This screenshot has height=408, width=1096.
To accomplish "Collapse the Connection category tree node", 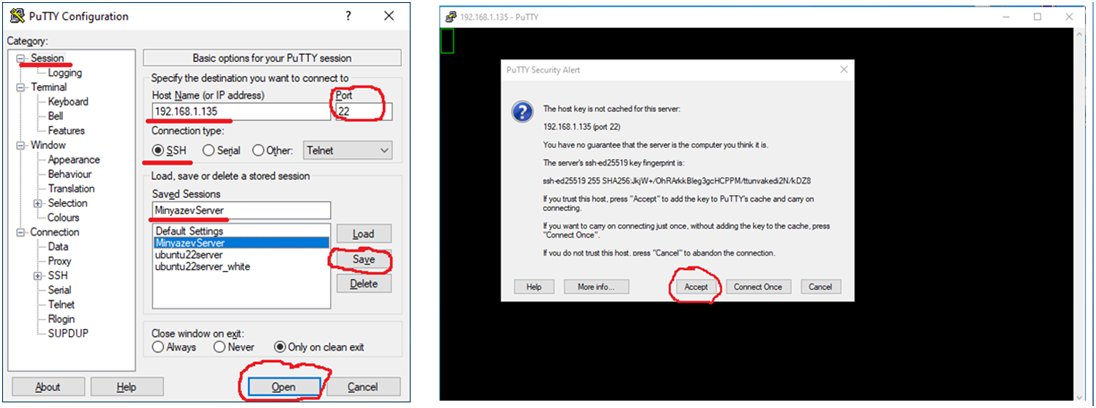I will (x=21, y=232).
